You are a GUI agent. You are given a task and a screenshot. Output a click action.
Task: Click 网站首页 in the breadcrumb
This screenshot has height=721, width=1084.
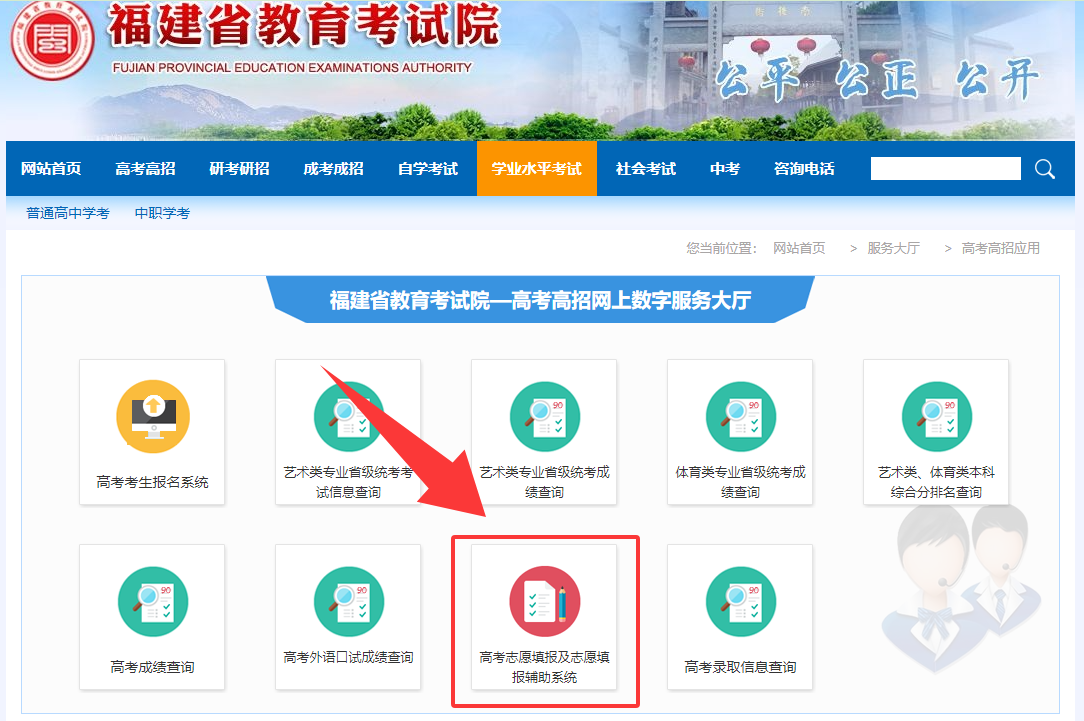click(799, 248)
